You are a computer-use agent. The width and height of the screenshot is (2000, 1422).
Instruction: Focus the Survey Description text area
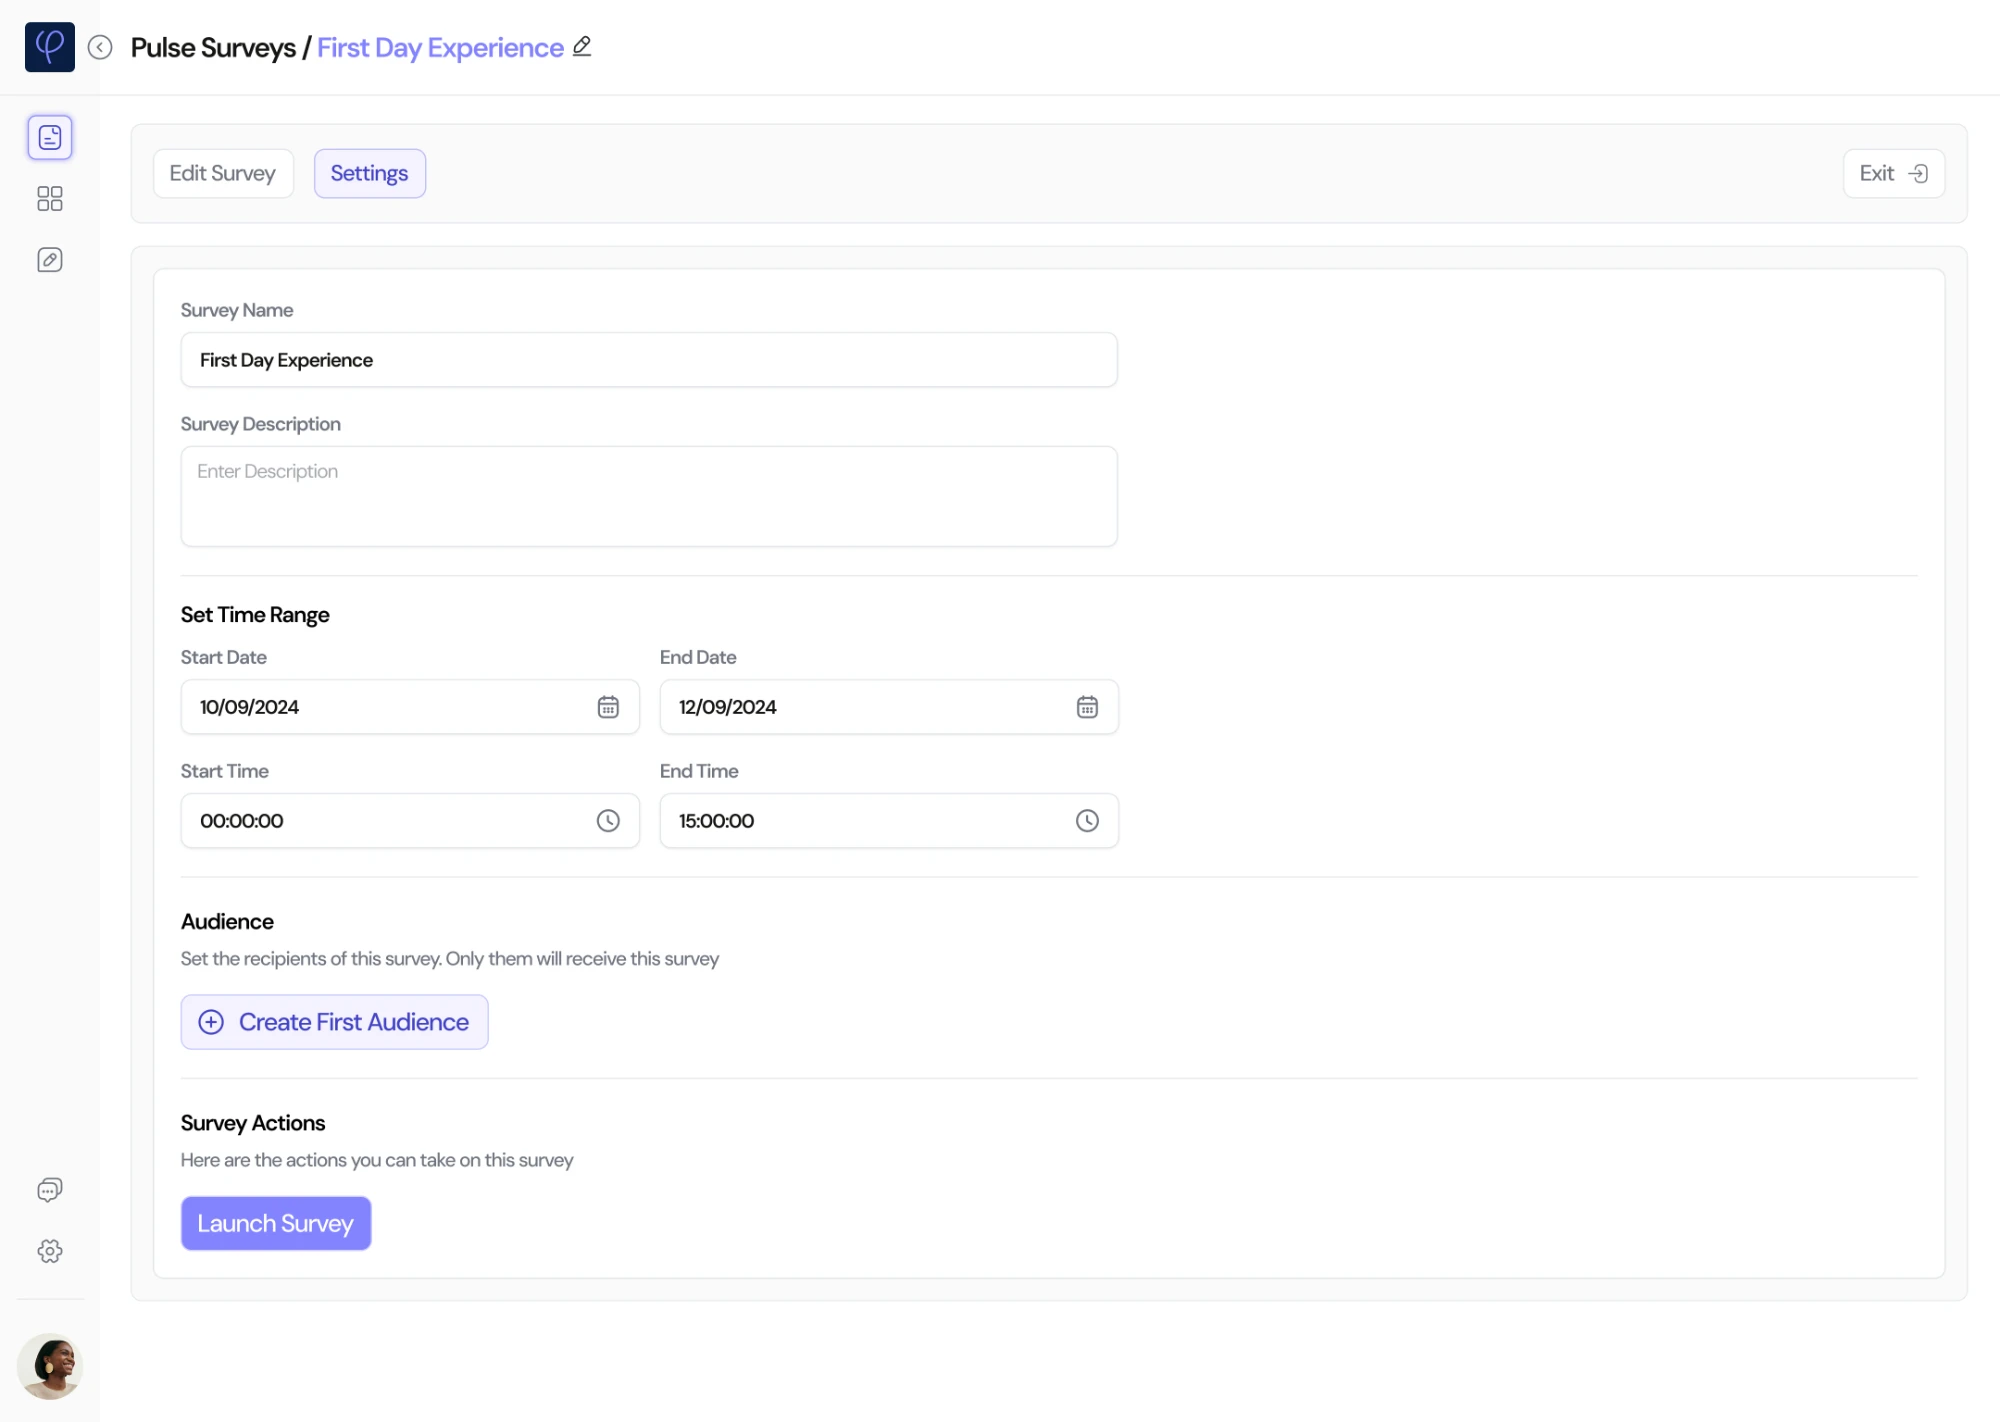(x=649, y=496)
